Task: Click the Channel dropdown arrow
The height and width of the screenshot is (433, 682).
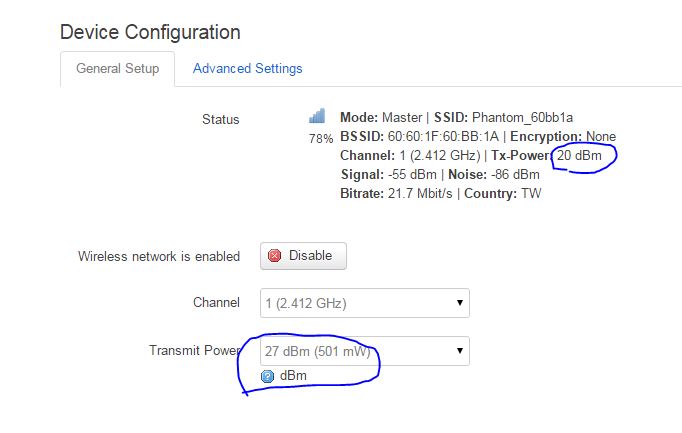Action: pos(459,303)
